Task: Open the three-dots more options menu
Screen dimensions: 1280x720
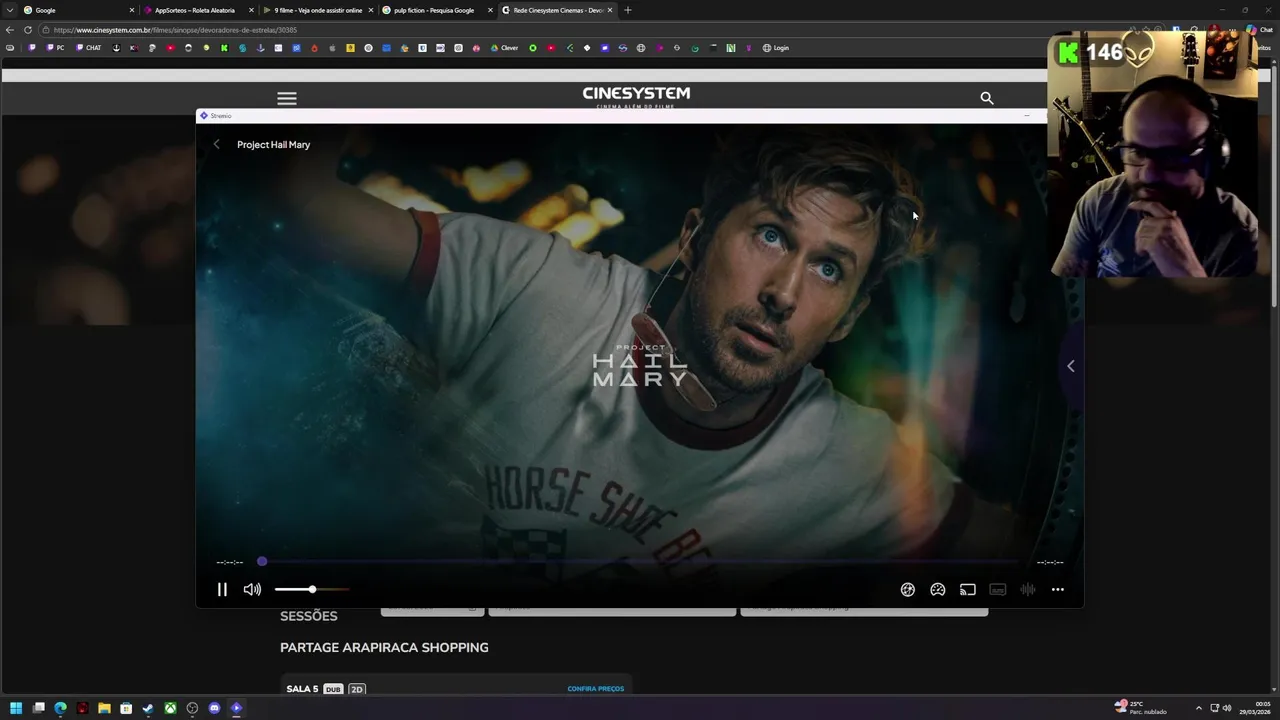Action: click(x=1057, y=590)
